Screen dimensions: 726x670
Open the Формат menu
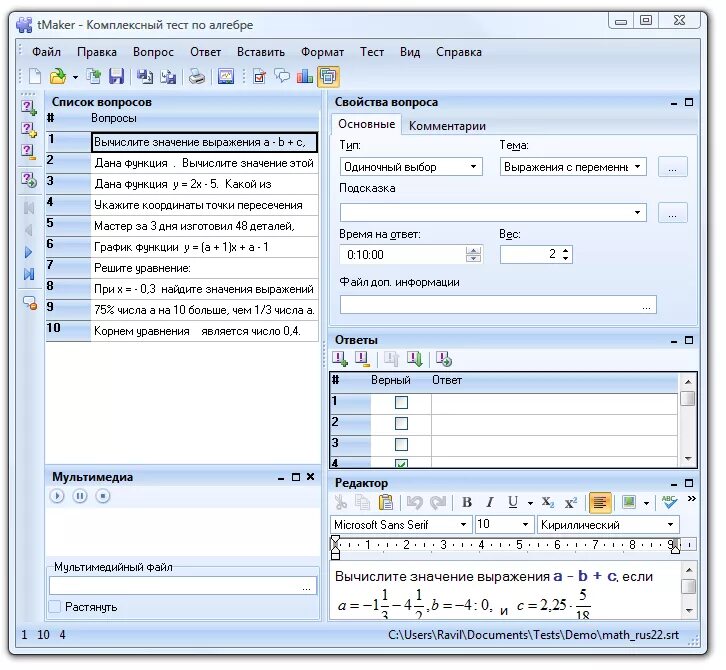322,52
